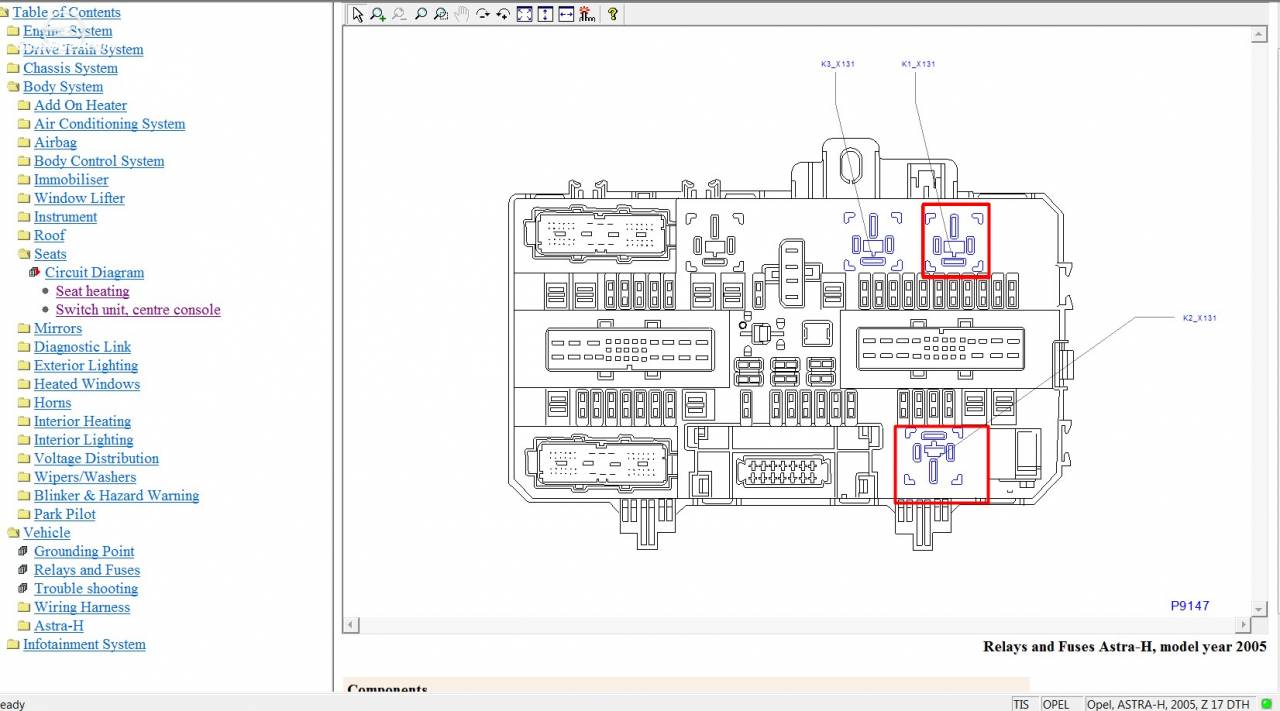The image size is (1280, 711).
Task: Open the Body Control System link
Action: (x=99, y=161)
